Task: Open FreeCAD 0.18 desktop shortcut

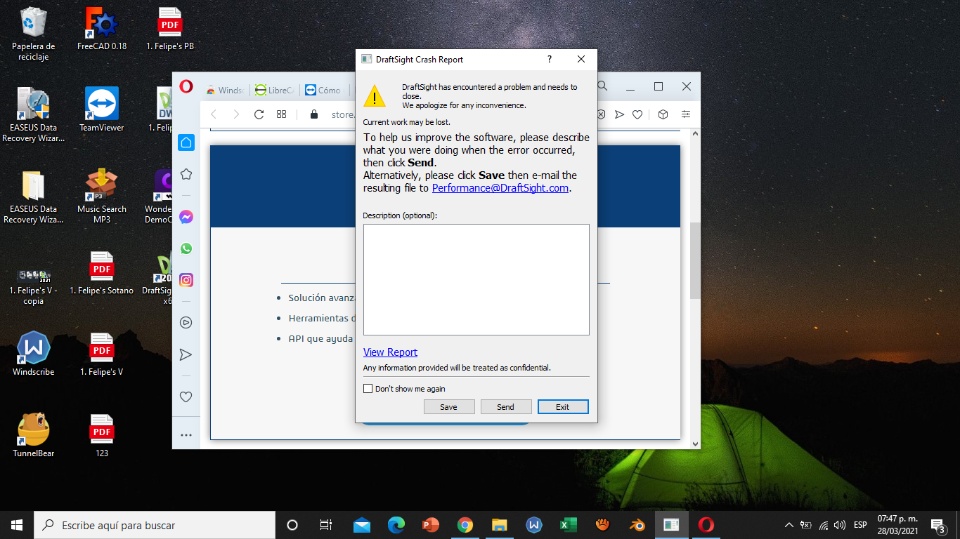Action: click(102, 28)
